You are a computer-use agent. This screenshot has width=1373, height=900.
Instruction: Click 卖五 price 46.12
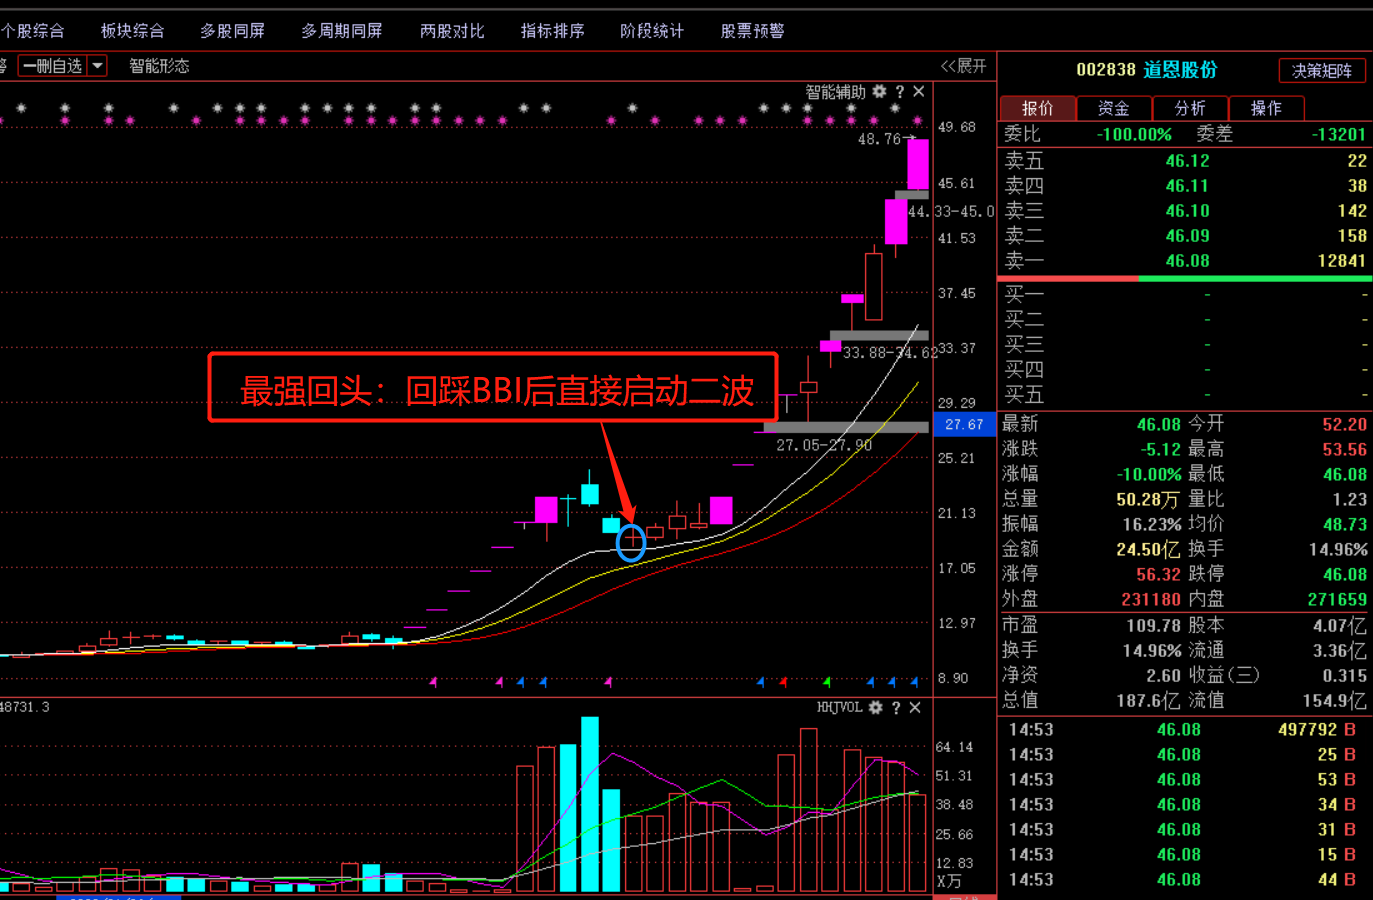click(1187, 161)
